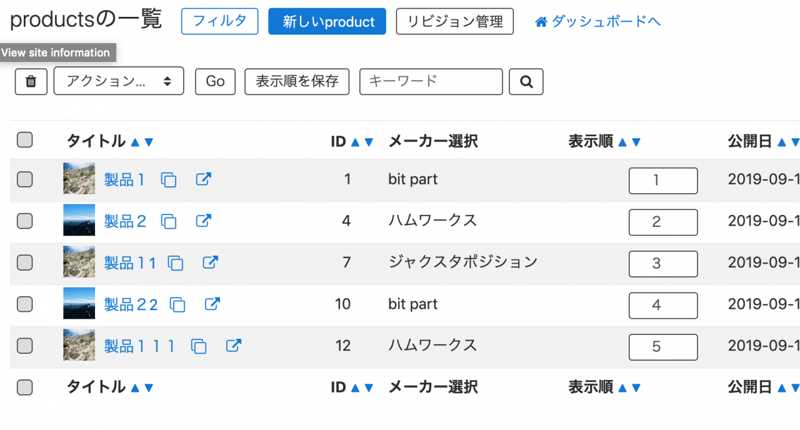The width and height of the screenshot is (800, 430).
Task: Check the checkbox for 製品1 row
Action: pyautogui.click(x=25, y=180)
